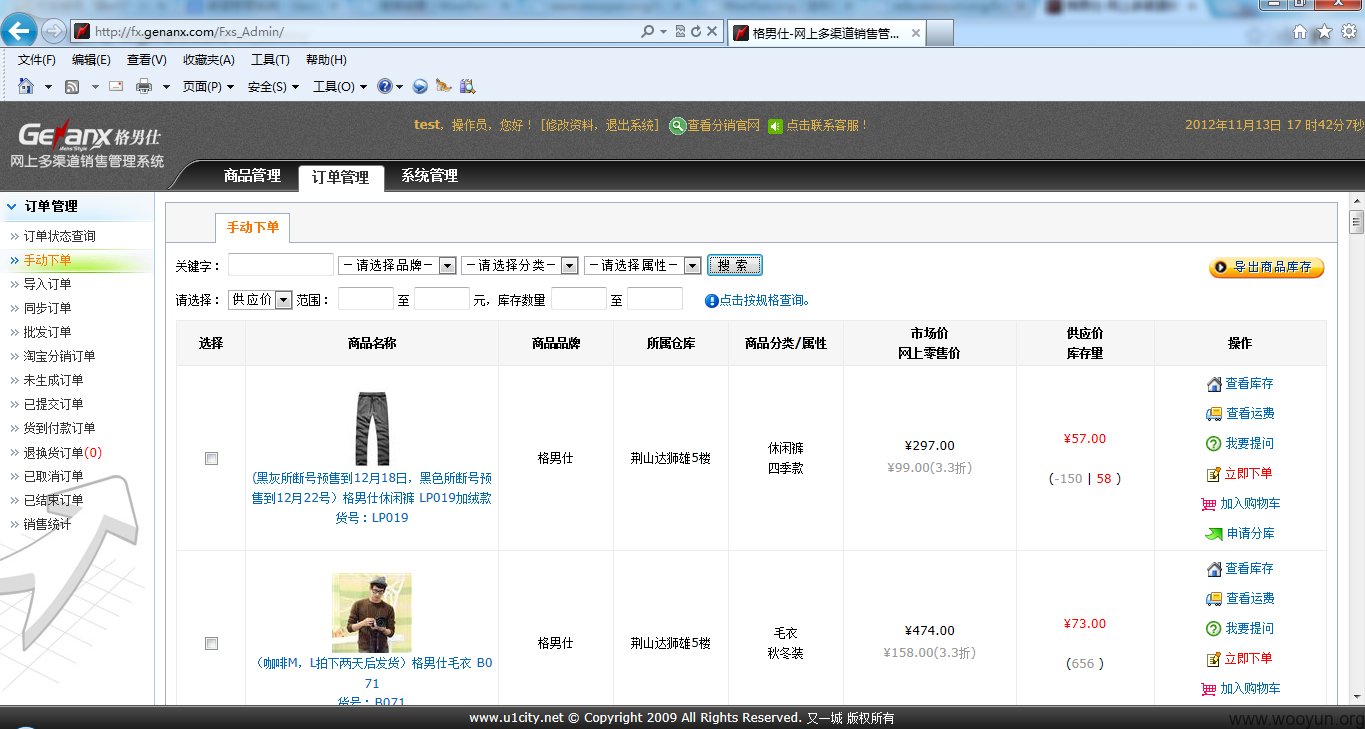1365x729 pixels.
Task: Open the 编辑(E) menu
Action: point(91,60)
